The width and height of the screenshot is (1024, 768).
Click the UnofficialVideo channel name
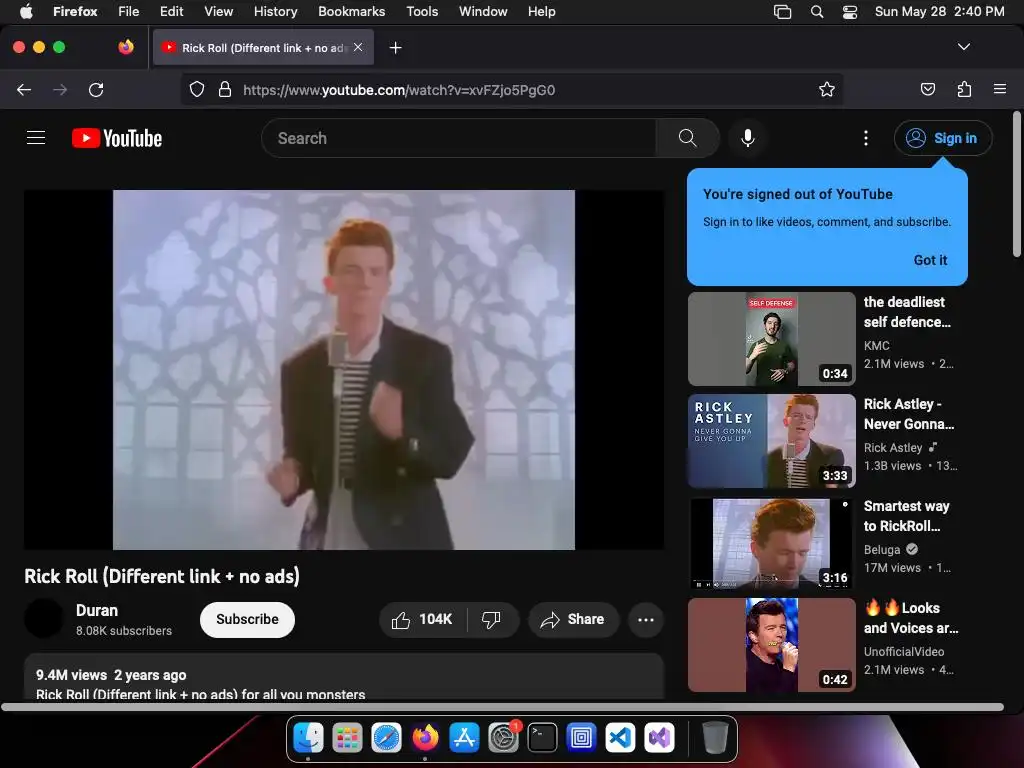pos(904,651)
